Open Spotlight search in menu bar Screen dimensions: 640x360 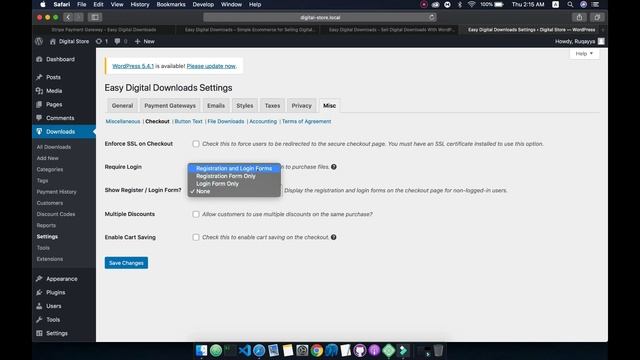click(x=570, y=4)
